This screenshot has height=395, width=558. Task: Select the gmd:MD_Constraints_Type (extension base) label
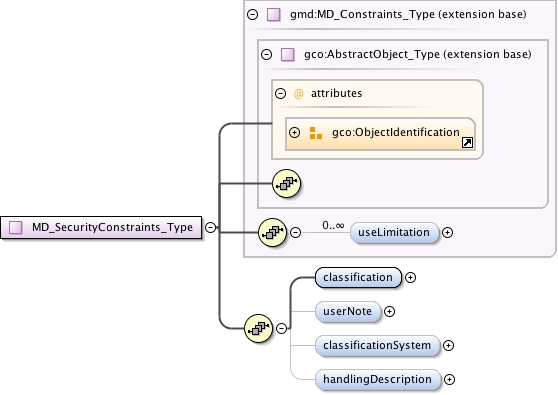(408, 15)
